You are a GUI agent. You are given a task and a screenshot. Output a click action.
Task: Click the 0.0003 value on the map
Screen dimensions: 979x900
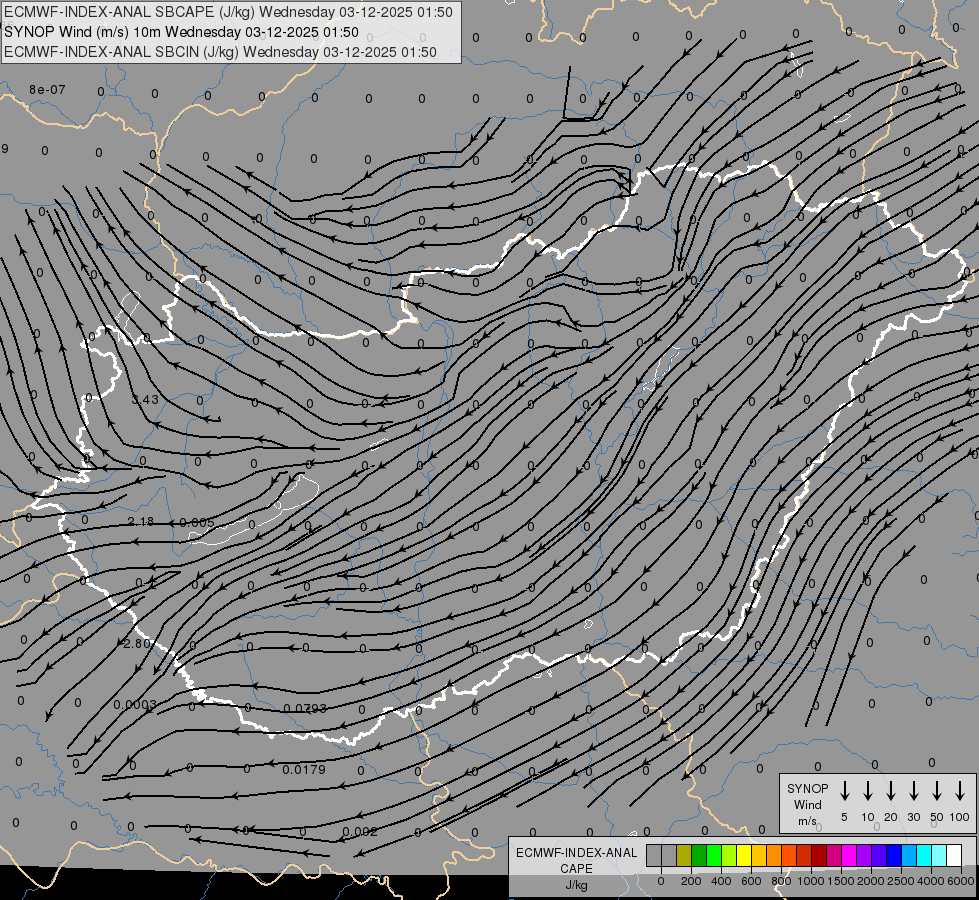(135, 705)
